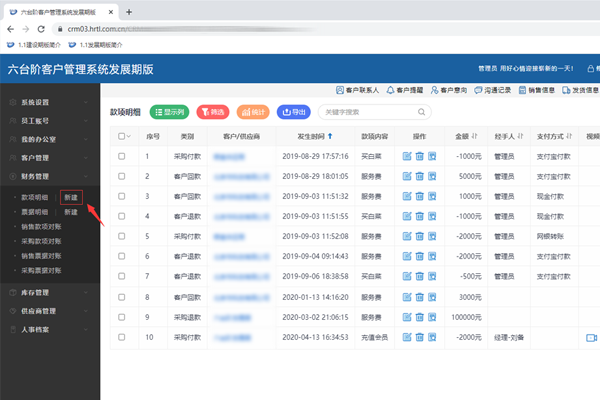Delete the row 3 record

[419, 196]
